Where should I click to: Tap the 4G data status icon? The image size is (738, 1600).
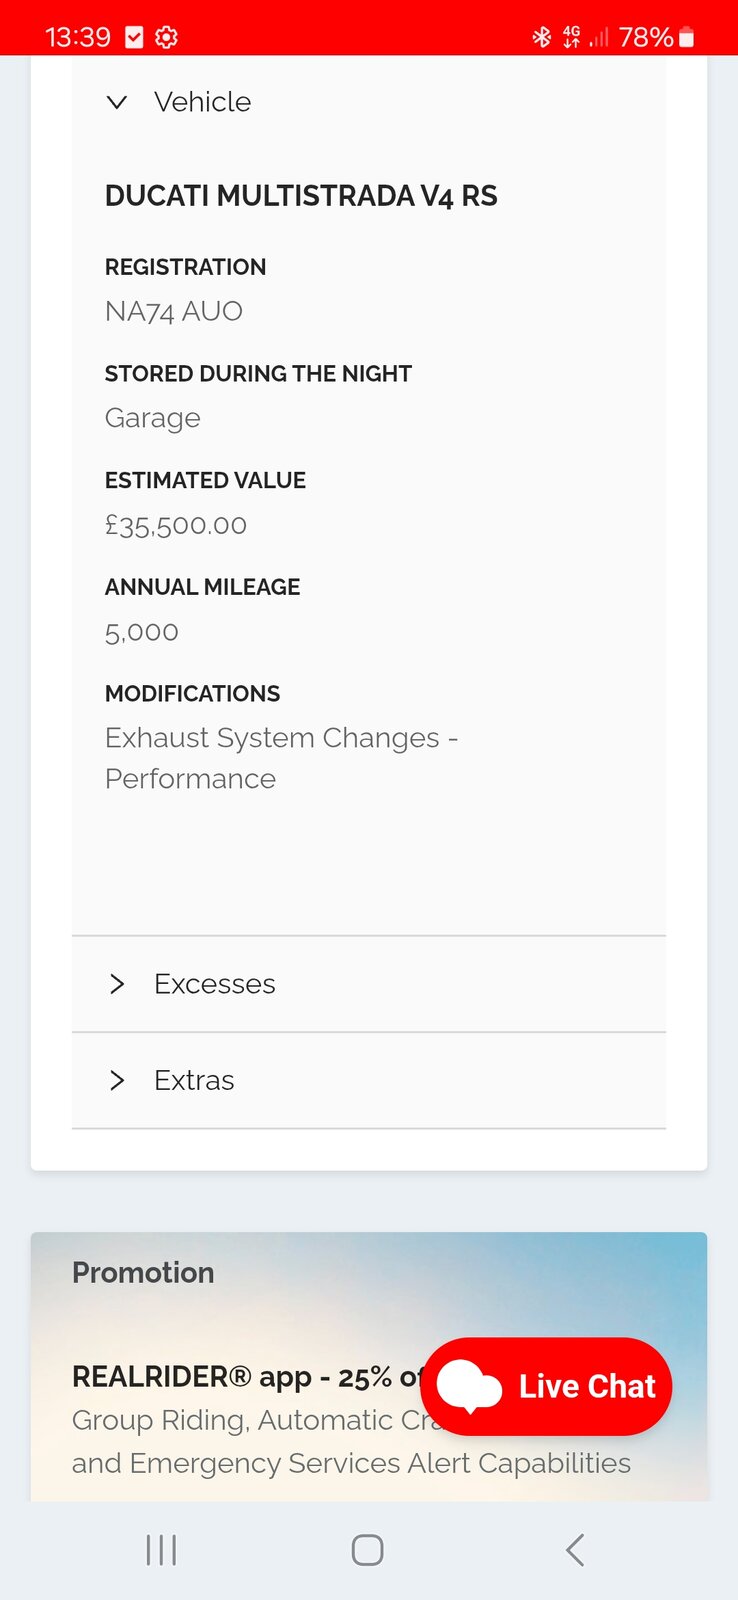click(x=571, y=38)
